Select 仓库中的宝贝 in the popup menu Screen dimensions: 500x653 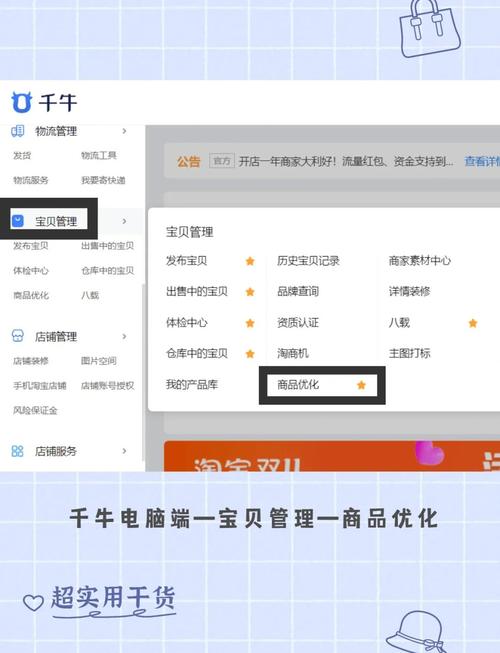coord(197,354)
